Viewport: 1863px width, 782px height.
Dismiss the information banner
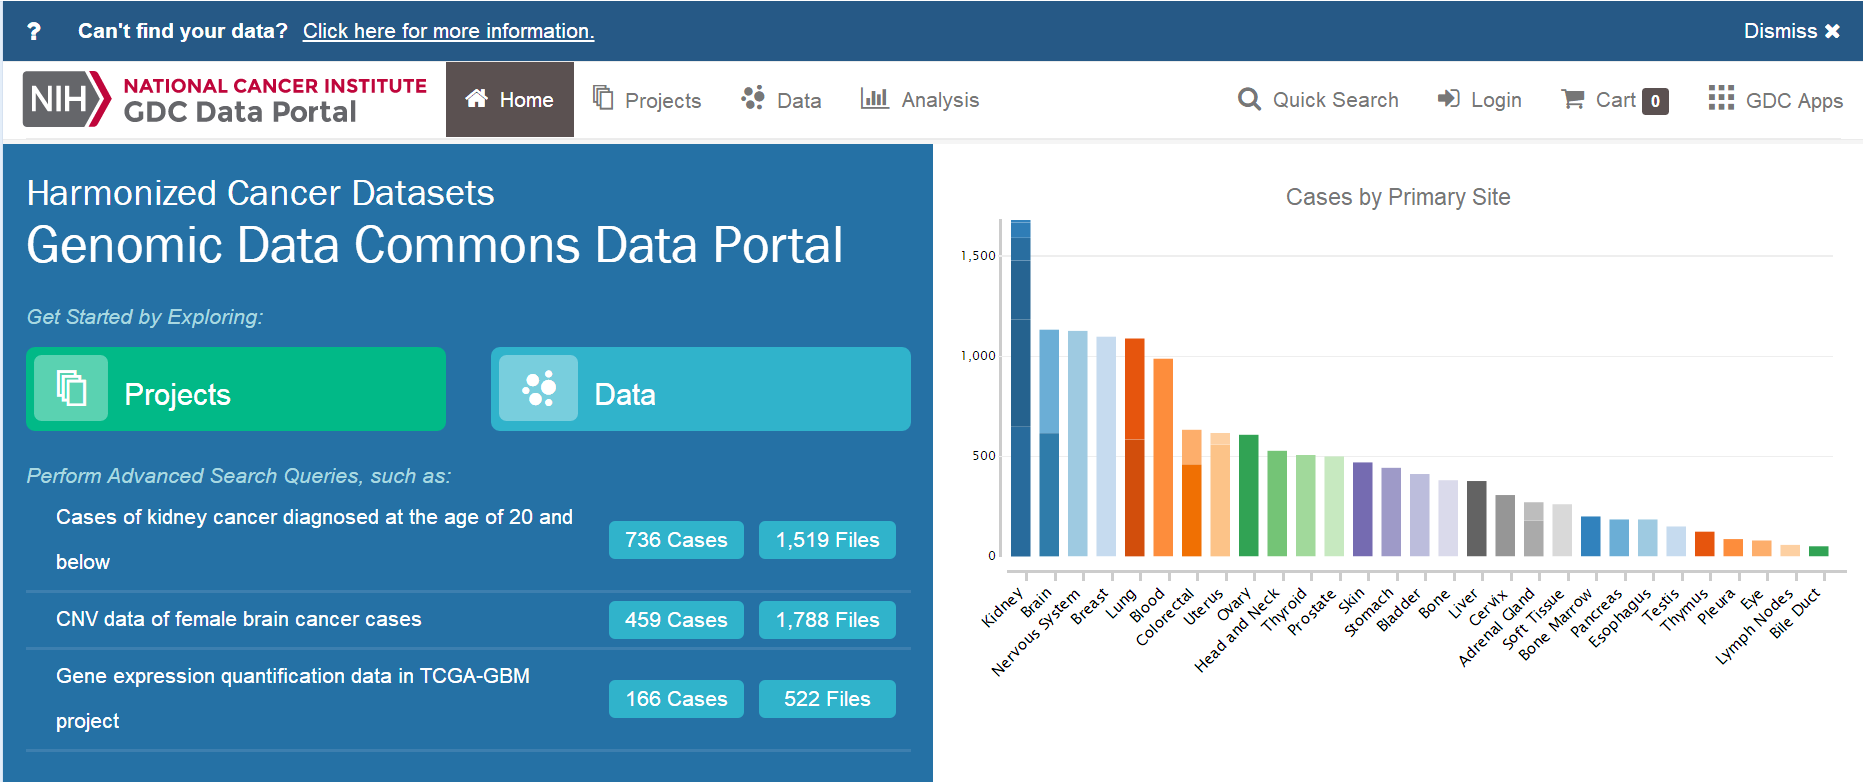(1792, 31)
